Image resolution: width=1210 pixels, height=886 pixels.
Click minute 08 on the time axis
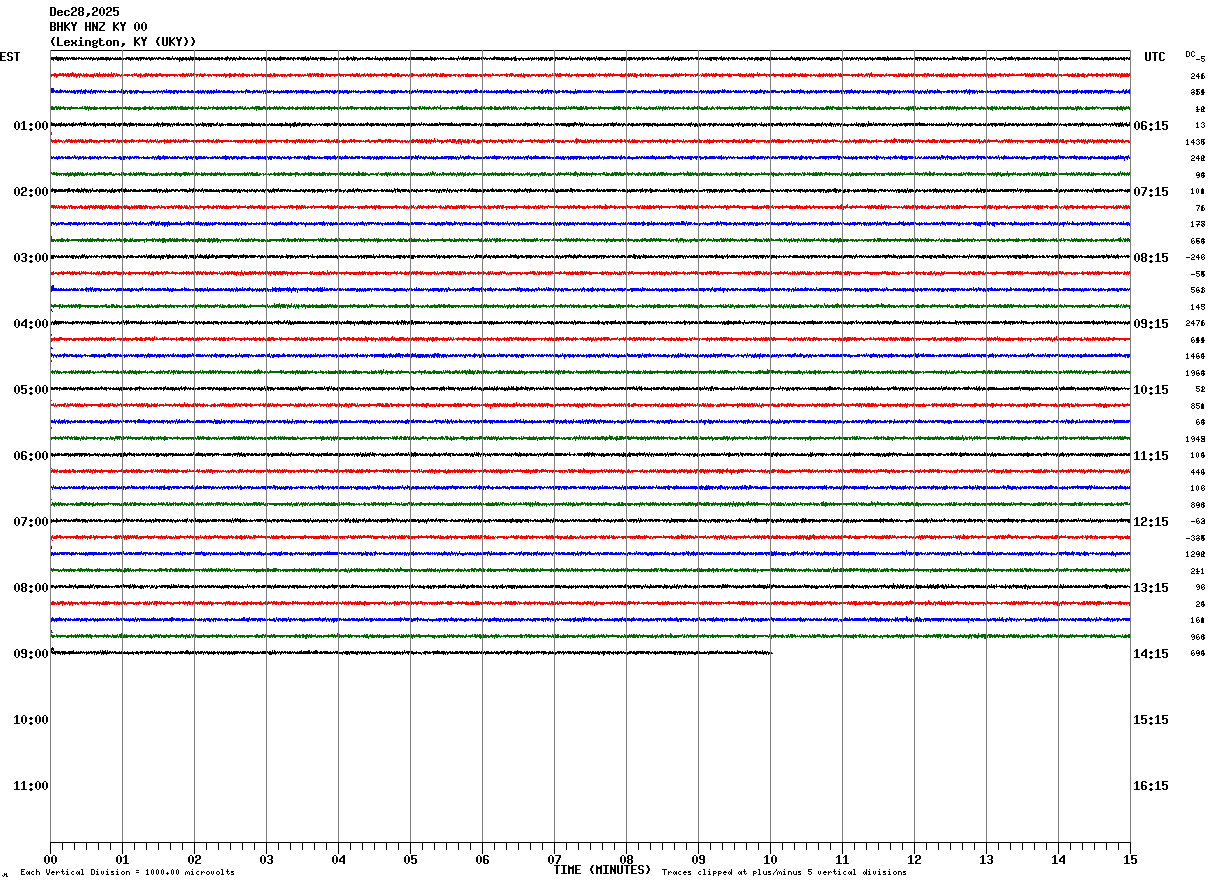pyautogui.click(x=626, y=859)
